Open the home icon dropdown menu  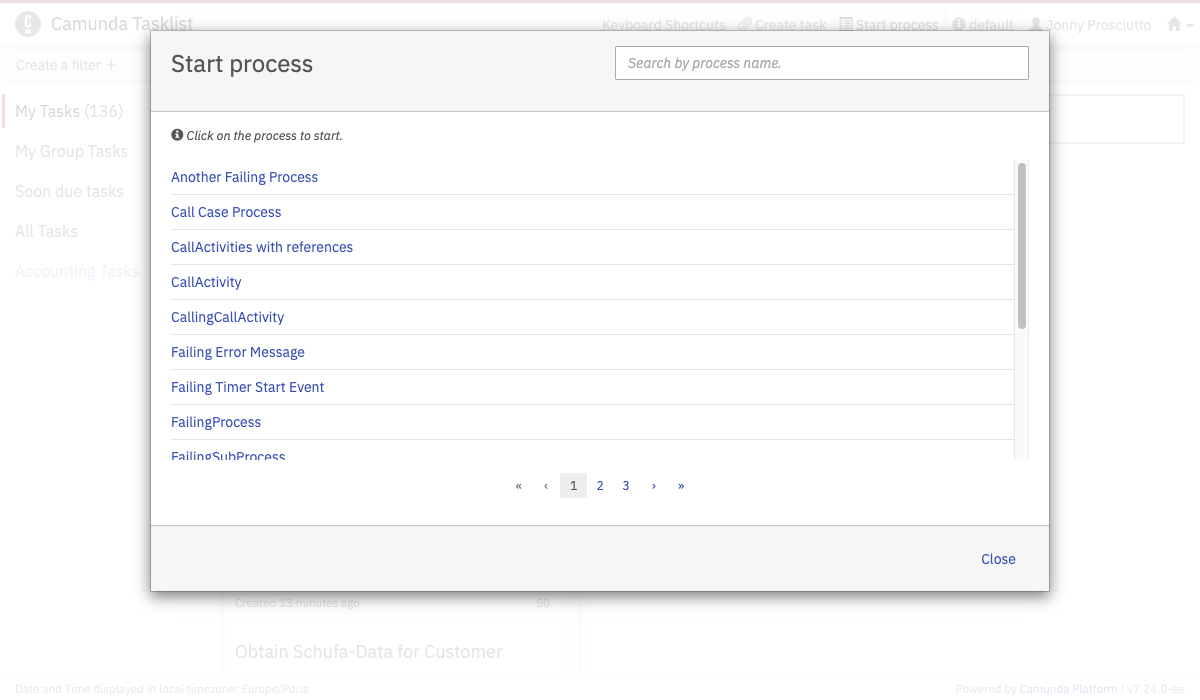click(x=1180, y=25)
